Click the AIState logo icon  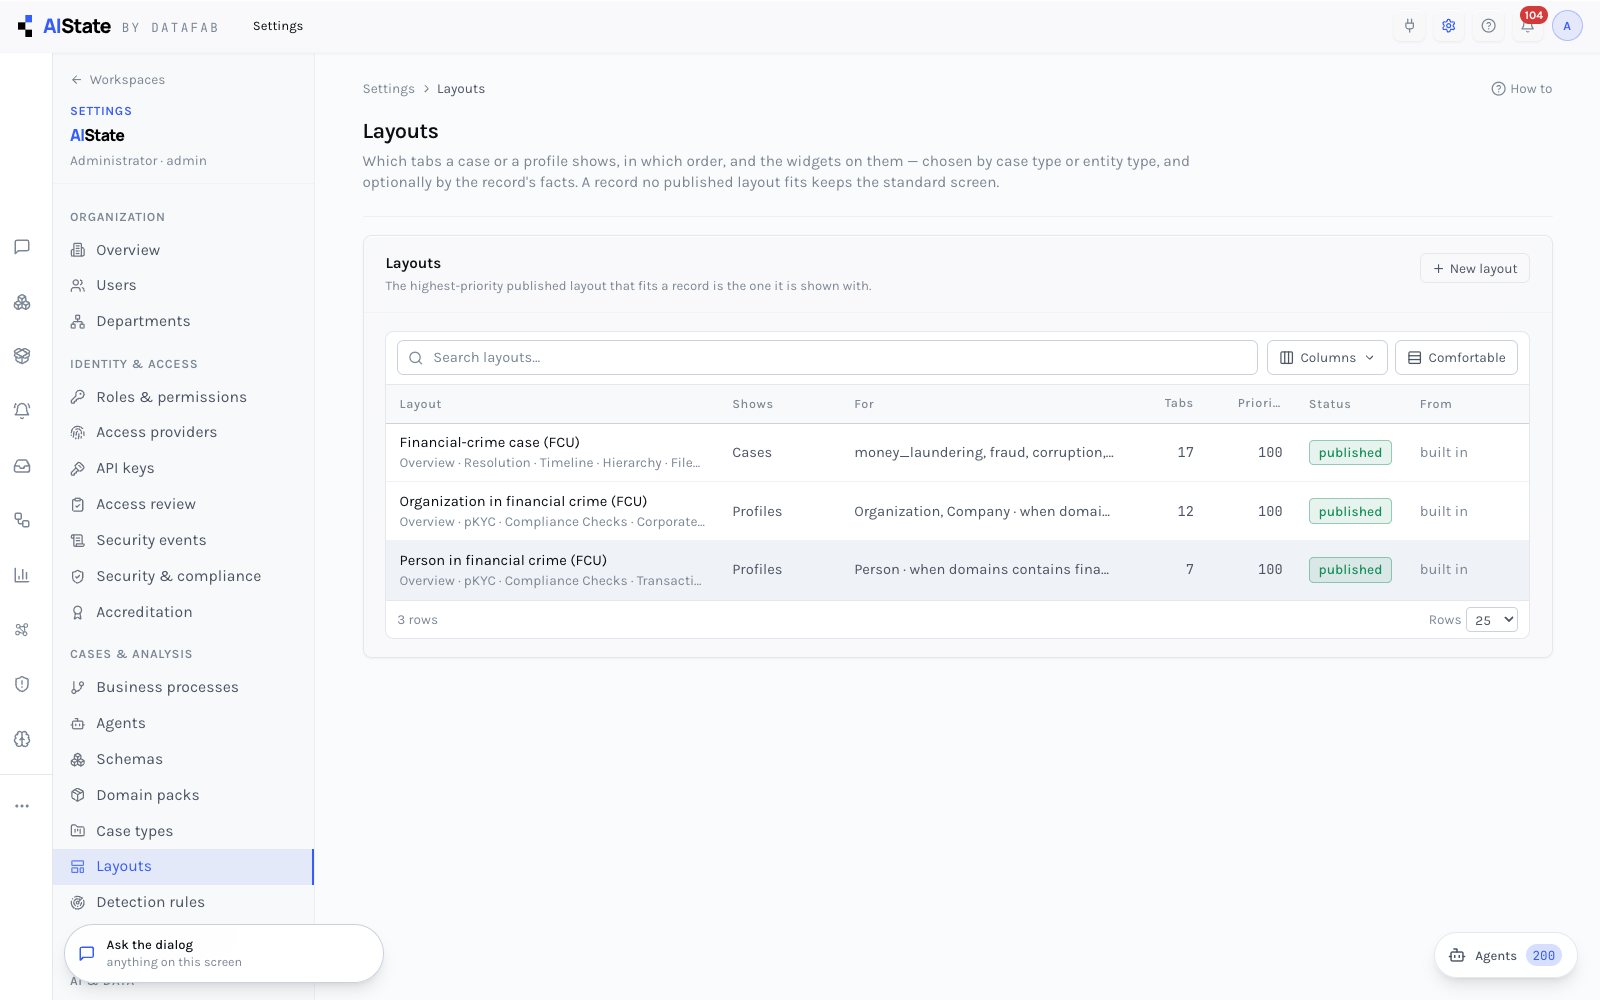(25, 26)
